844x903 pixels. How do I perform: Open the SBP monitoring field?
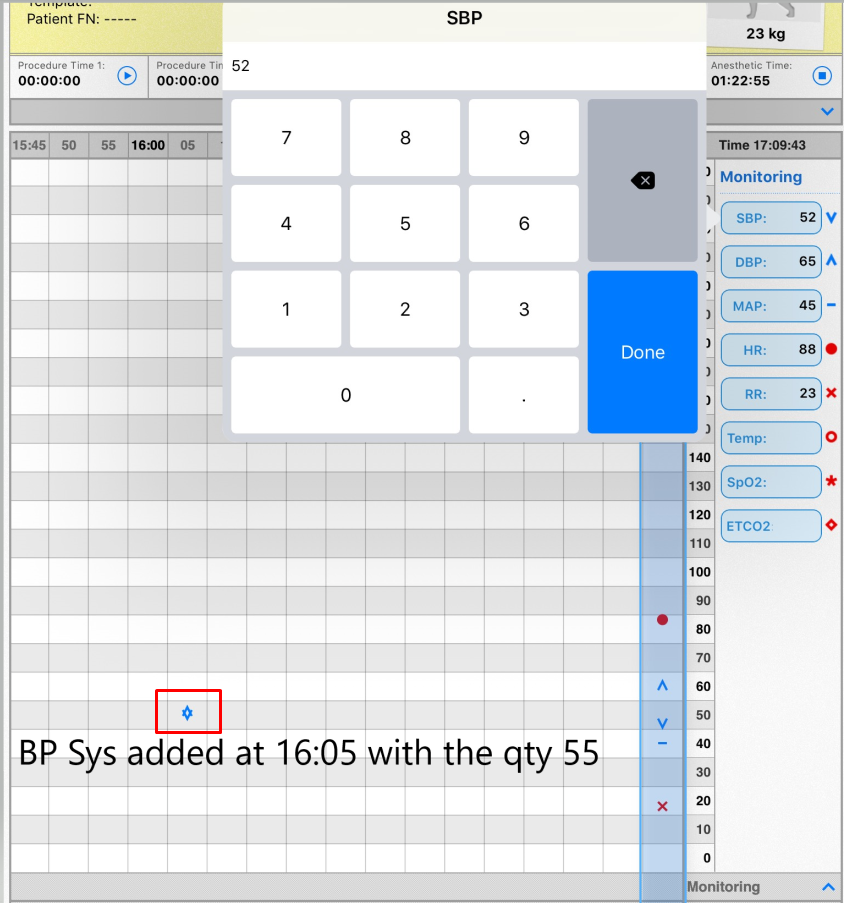pyautogui.click(x=771, y=218)
